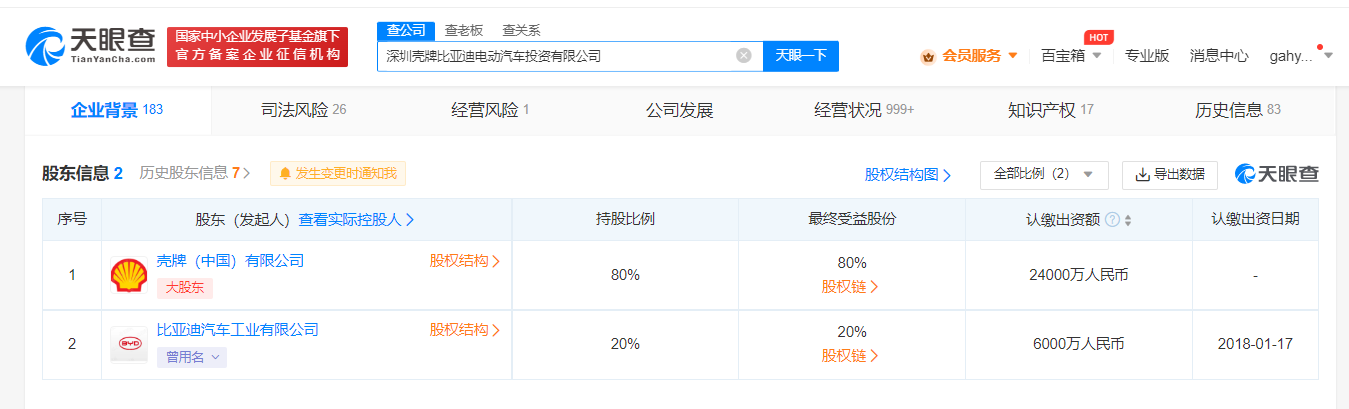Select the 查老板 search tab
The image size is (1349, 409).
pos(464,30)
